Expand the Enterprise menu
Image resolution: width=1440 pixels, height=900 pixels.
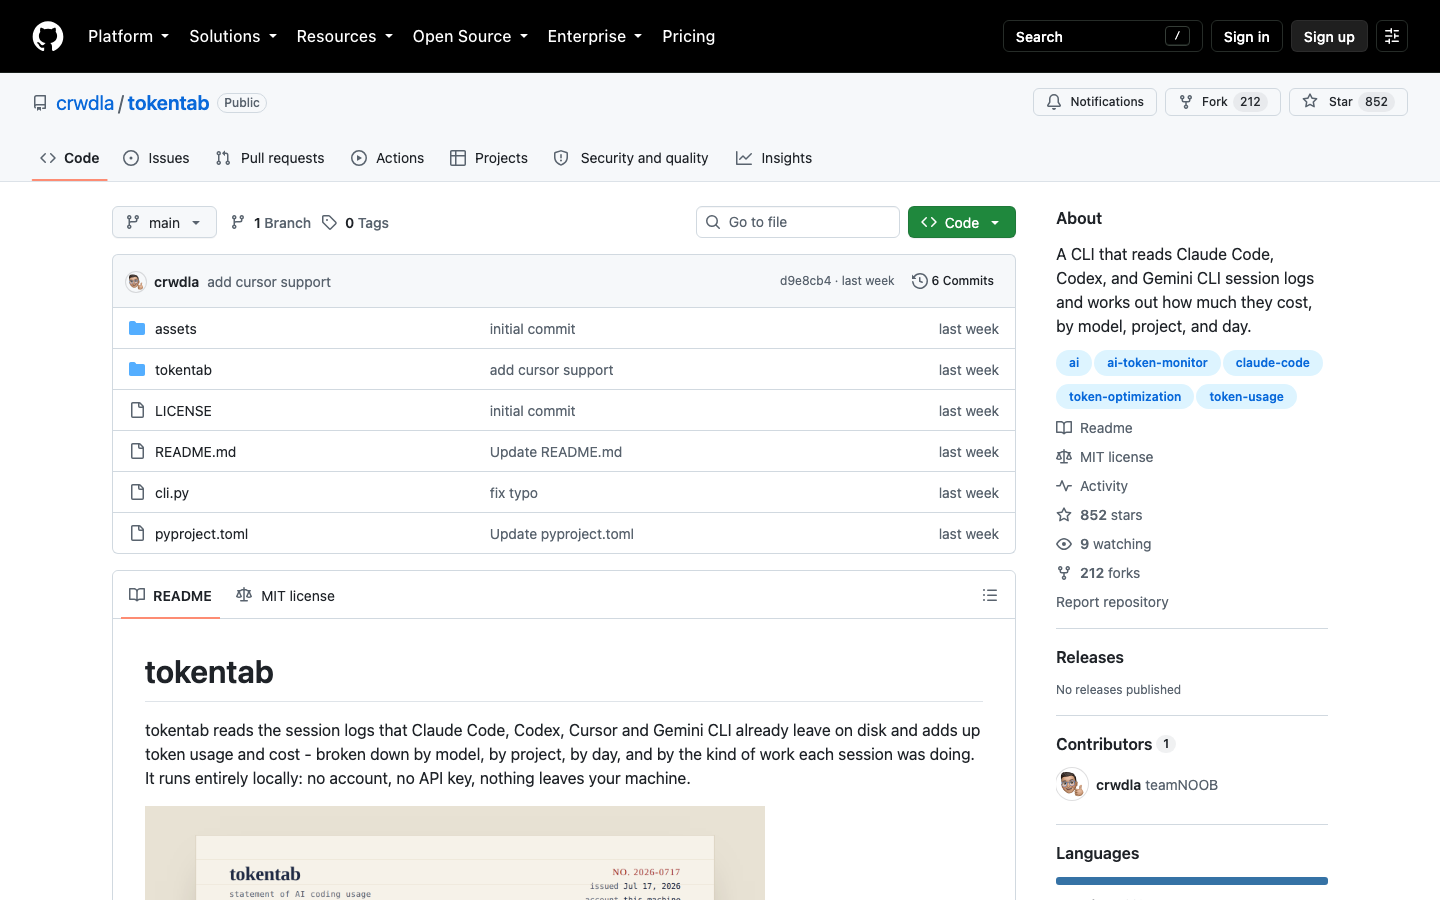(x=595, y=36)
